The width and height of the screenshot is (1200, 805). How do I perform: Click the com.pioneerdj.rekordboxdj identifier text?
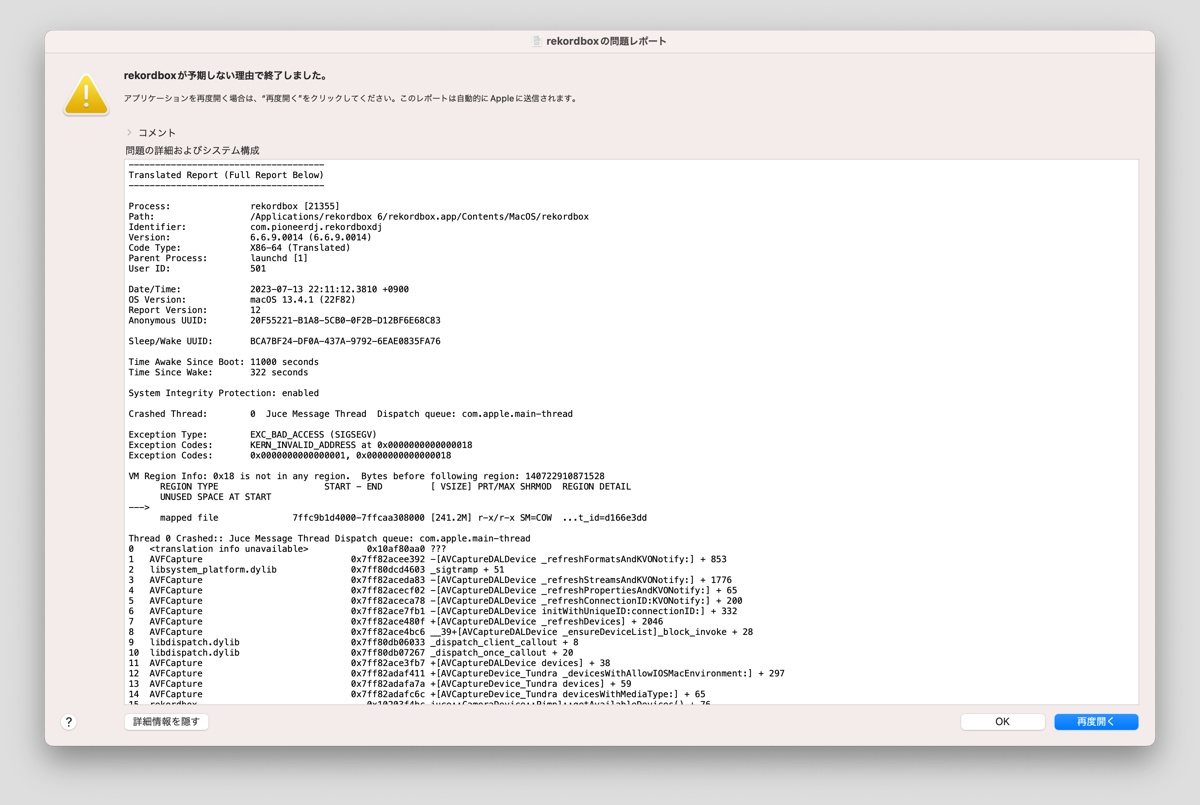(316, 227)
